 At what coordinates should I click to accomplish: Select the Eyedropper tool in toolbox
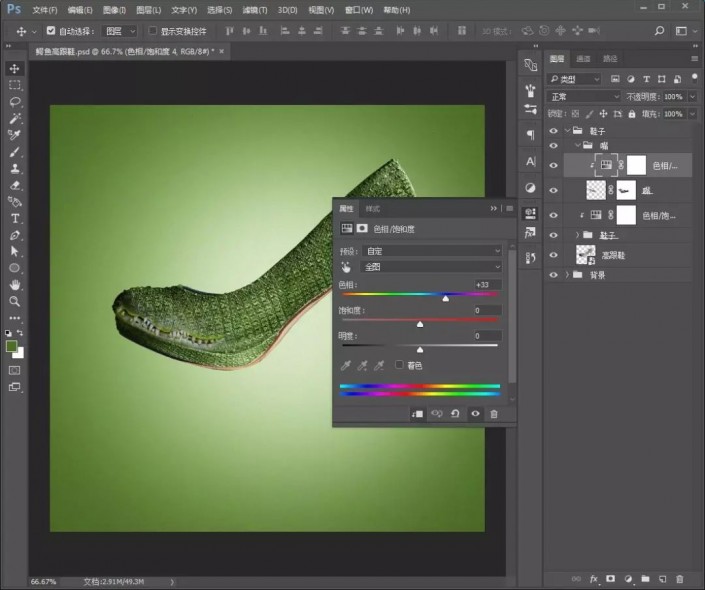click(14, 134)
